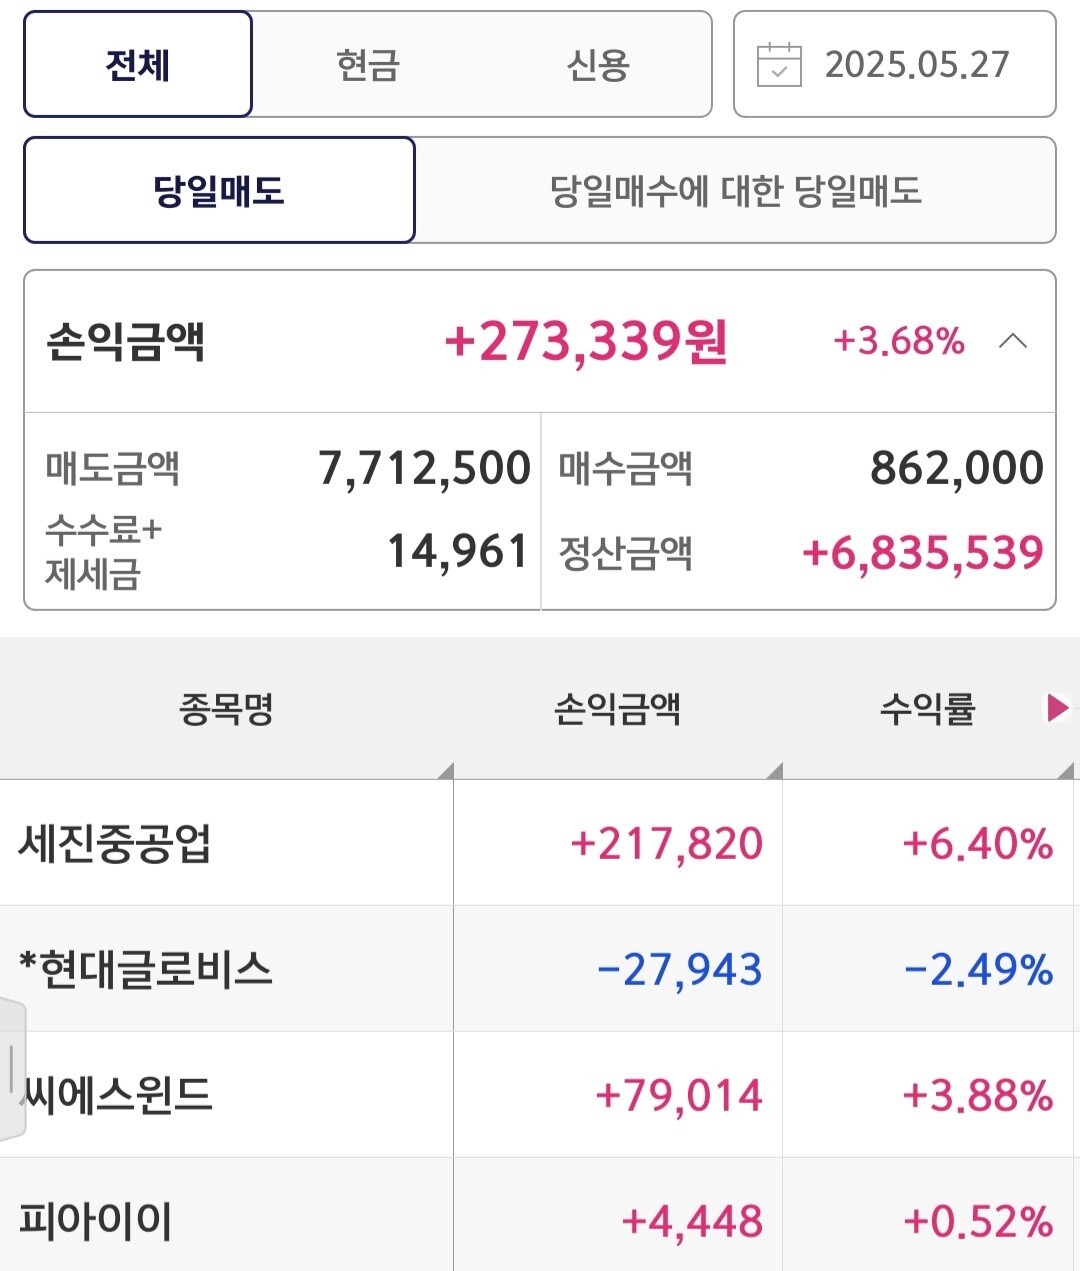Collapse the profit summary chevron
Viewport: 1080px width, 1271px height.
pos(1012,341)
